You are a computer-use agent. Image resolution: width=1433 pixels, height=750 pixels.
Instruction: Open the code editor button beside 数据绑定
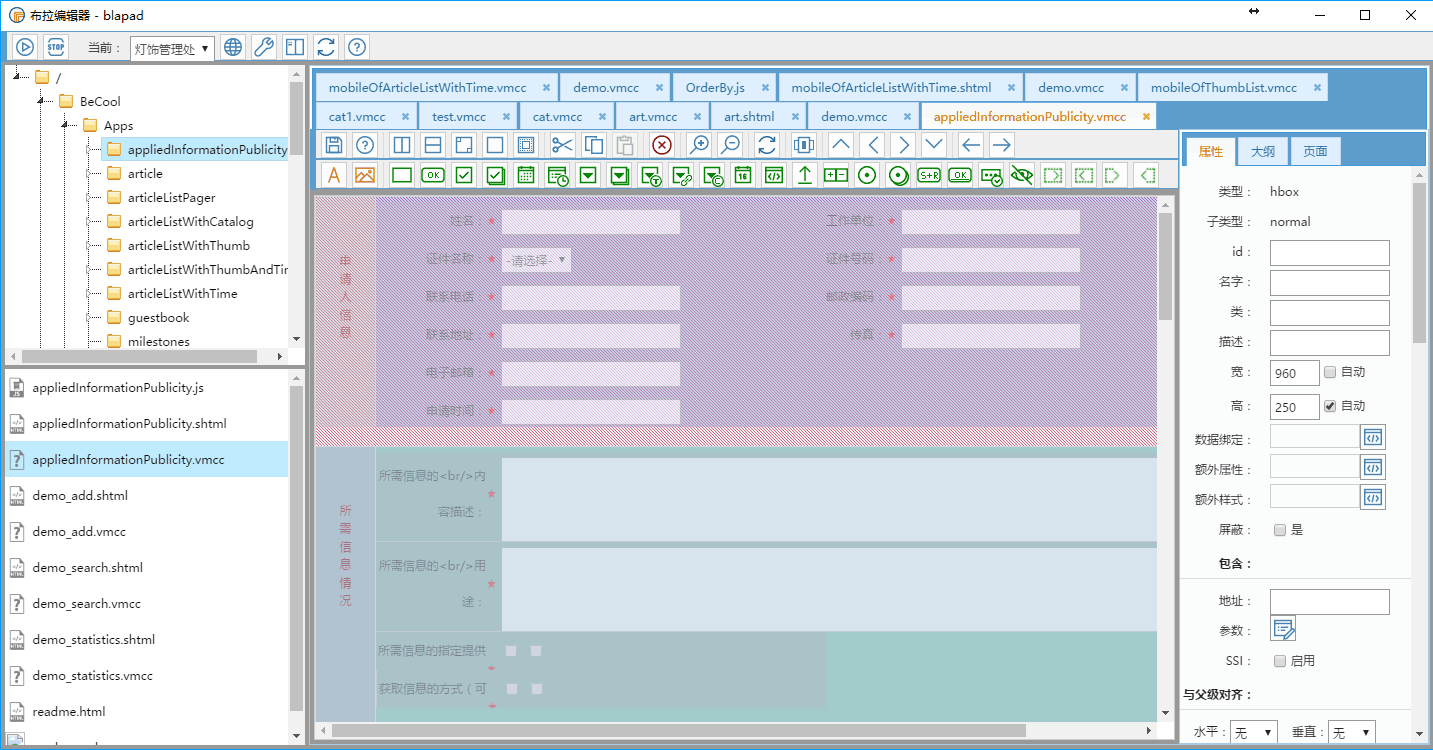tap(1373, 437)
